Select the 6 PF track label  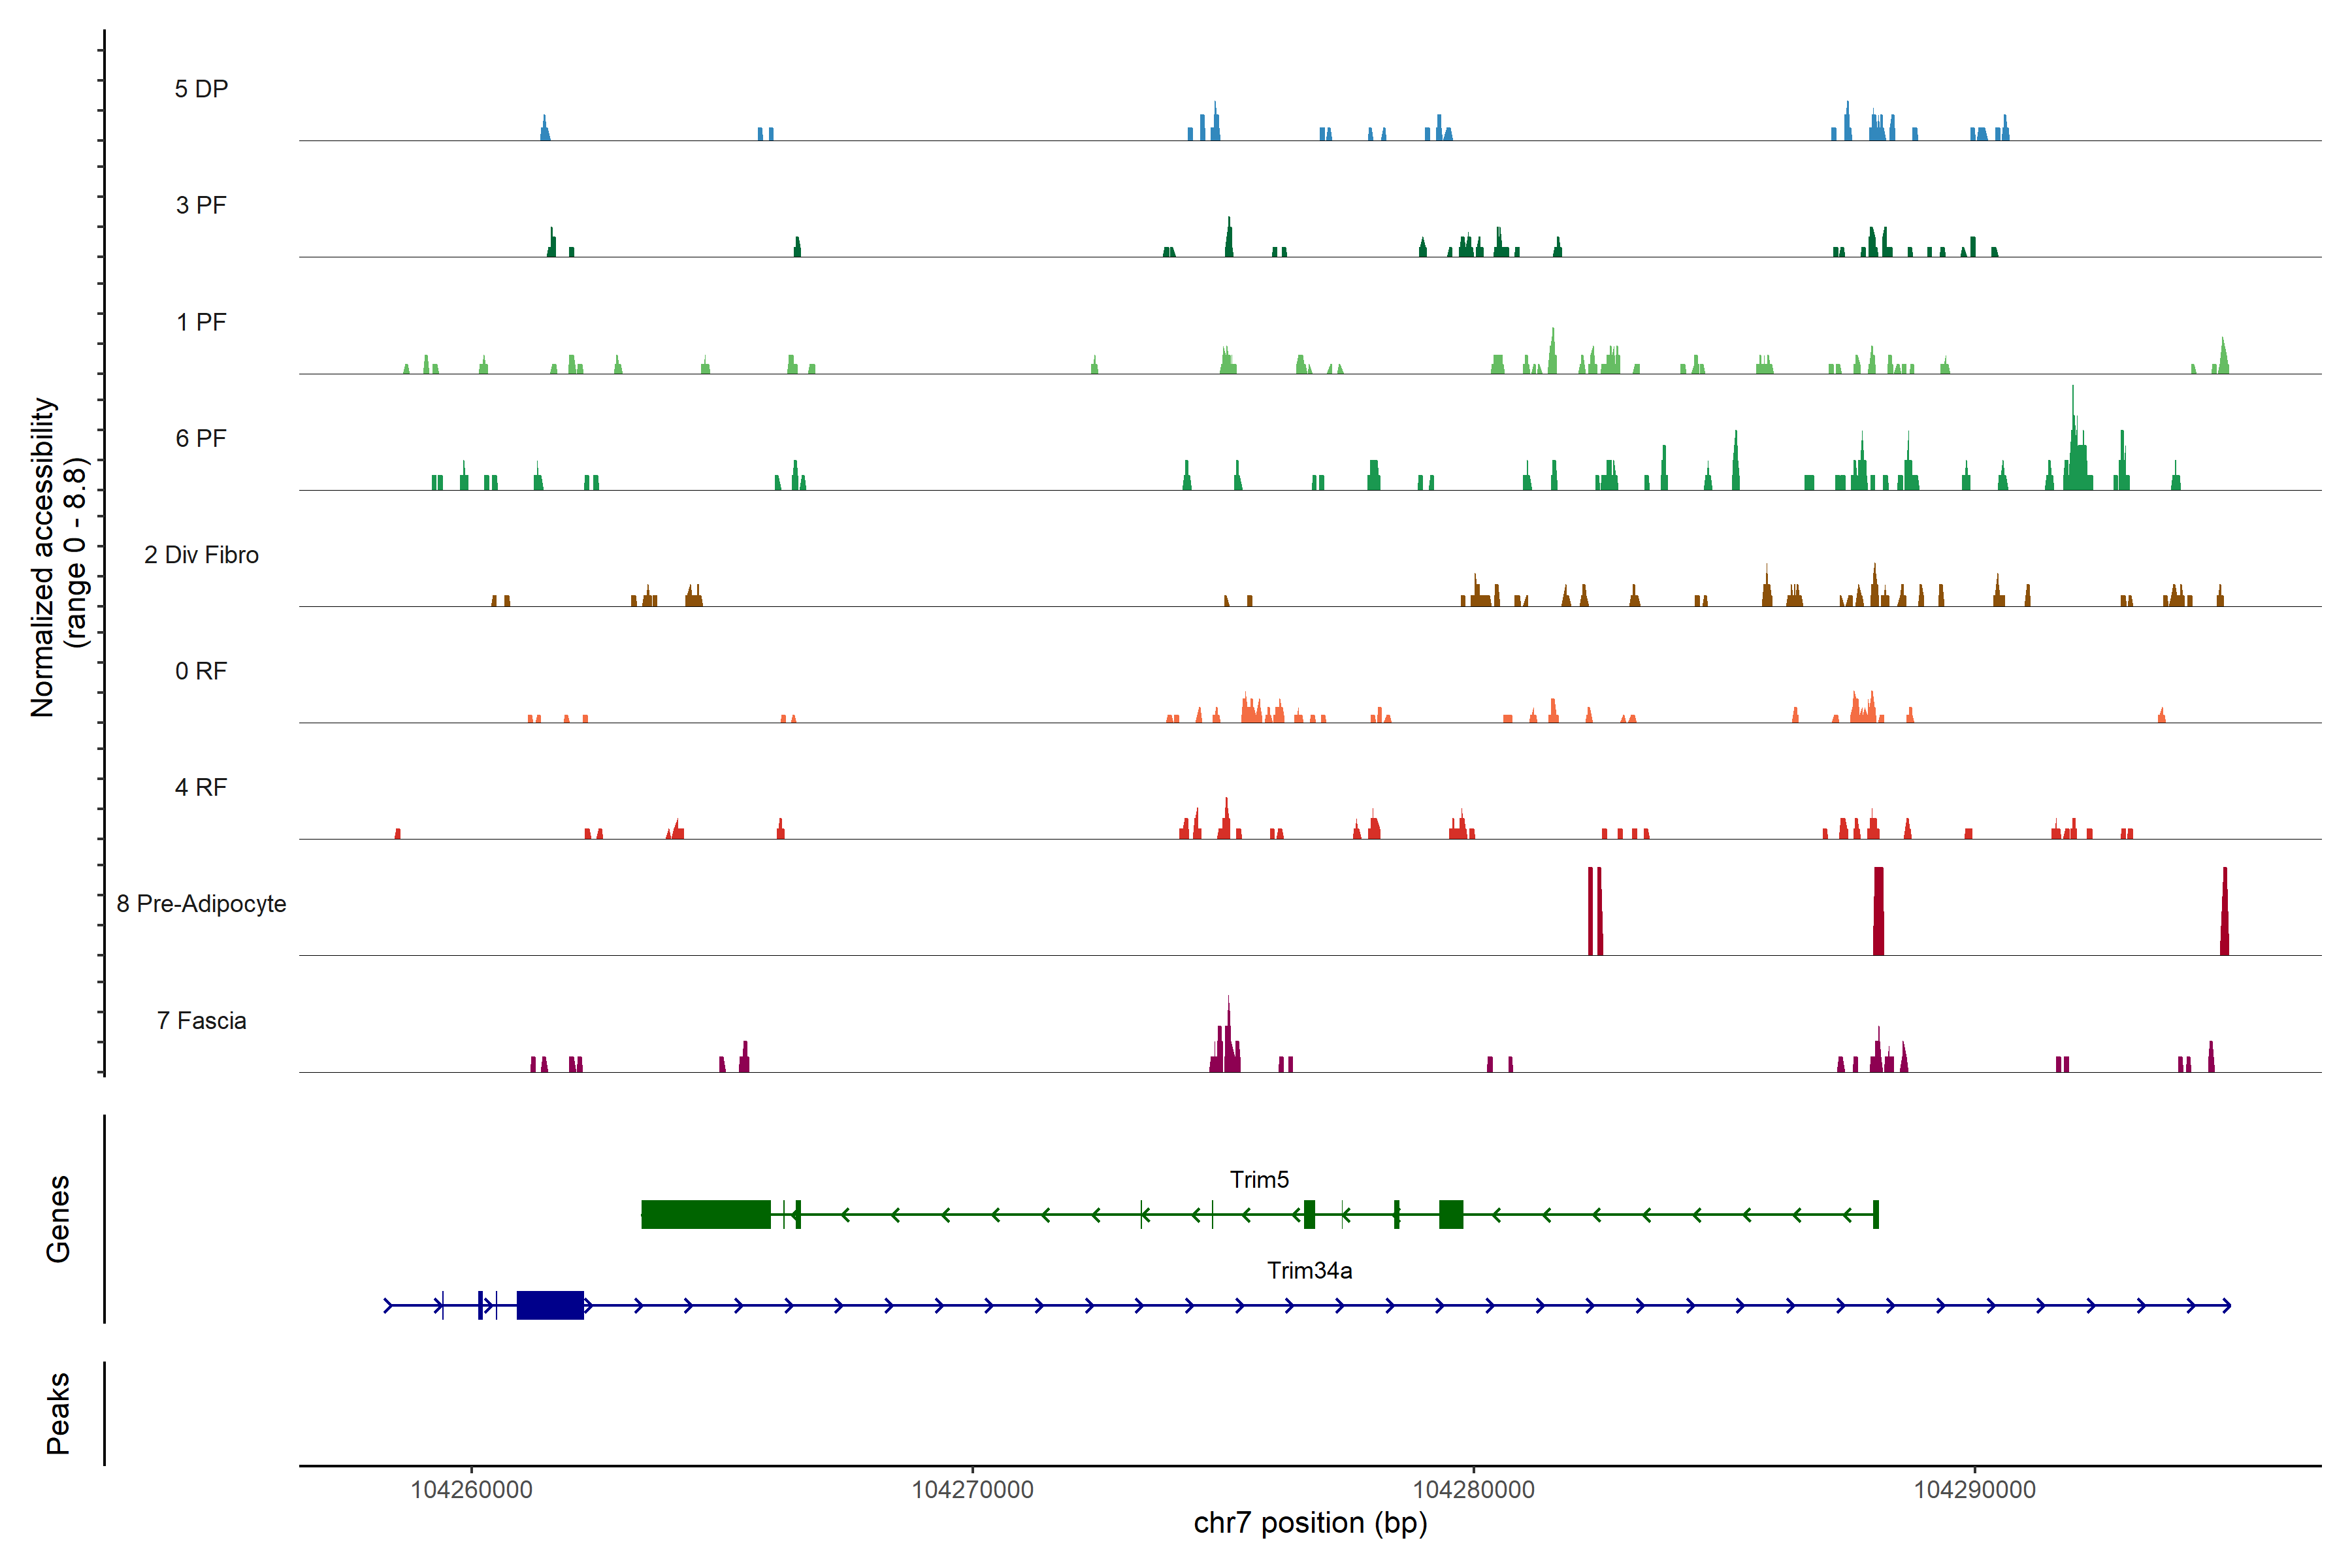pyautogui.click(x=201, y=438)
